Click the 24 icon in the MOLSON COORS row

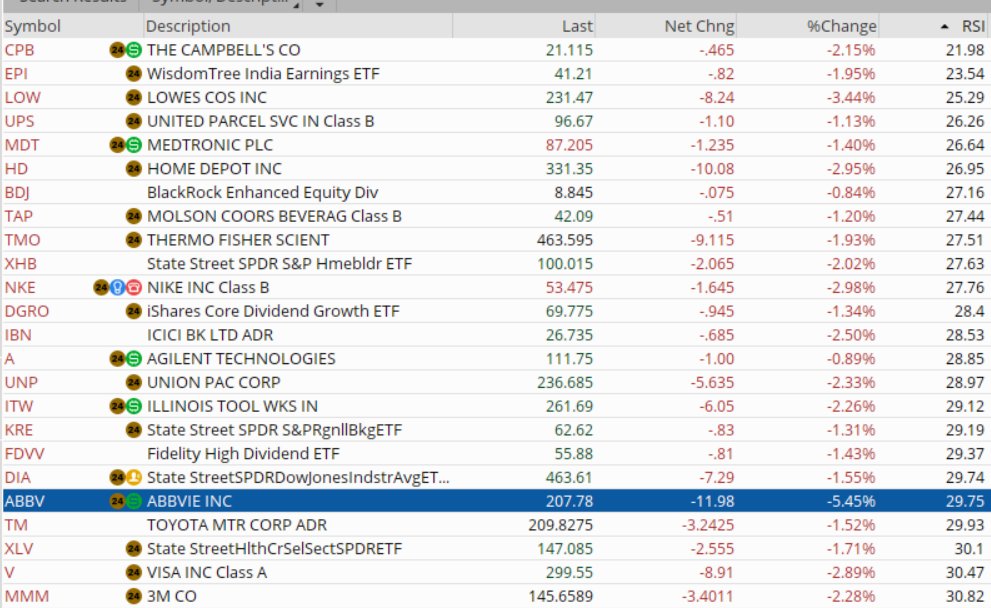[x=133, y=216]
